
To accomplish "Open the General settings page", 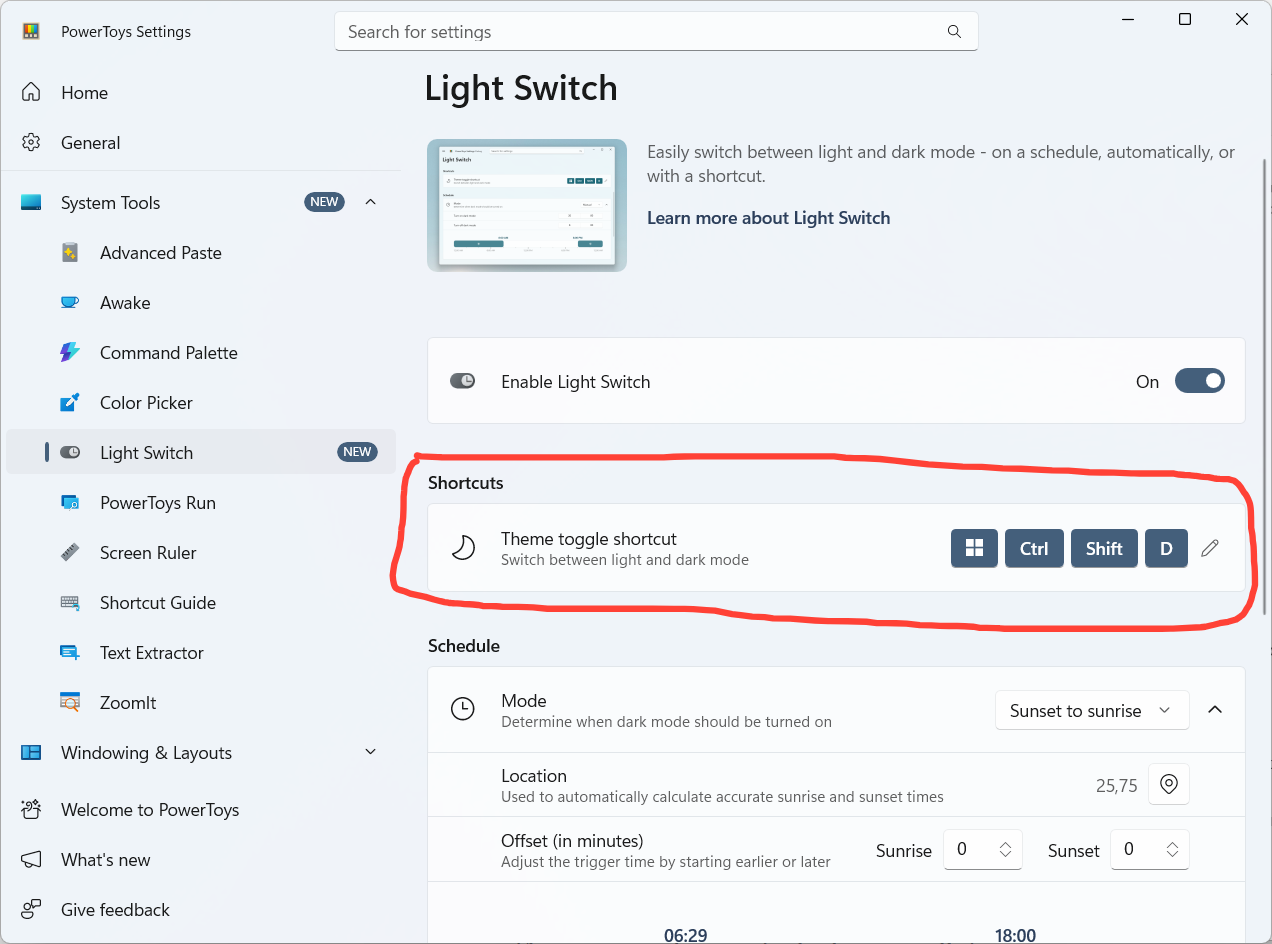I will coord(90,143).
